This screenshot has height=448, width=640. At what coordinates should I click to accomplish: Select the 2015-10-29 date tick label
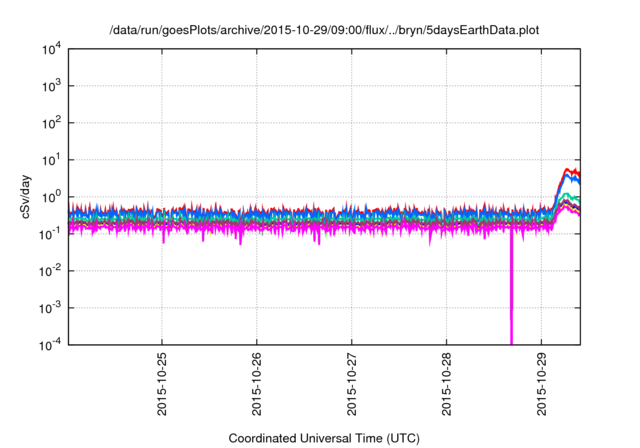[541, 384]
